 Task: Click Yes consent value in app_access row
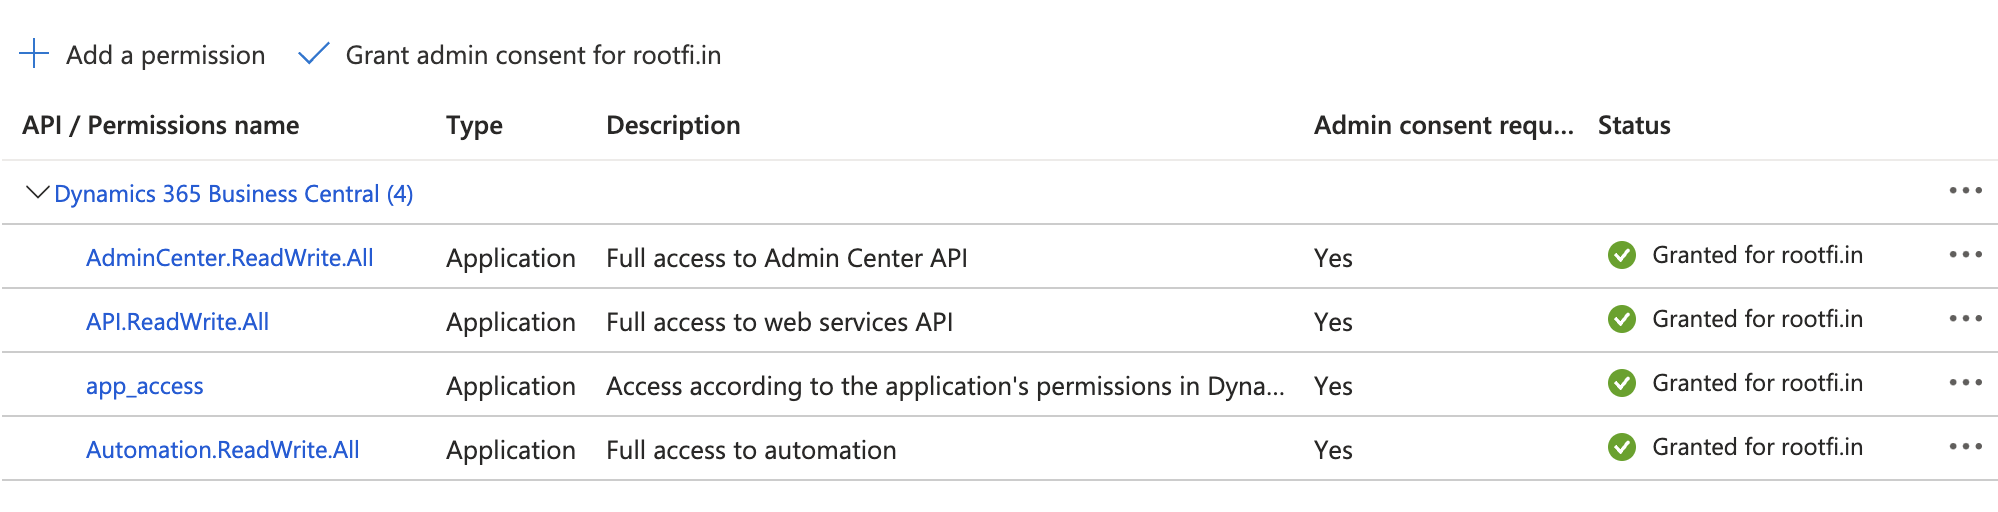pyautogui.click(x=1333, y=386)
